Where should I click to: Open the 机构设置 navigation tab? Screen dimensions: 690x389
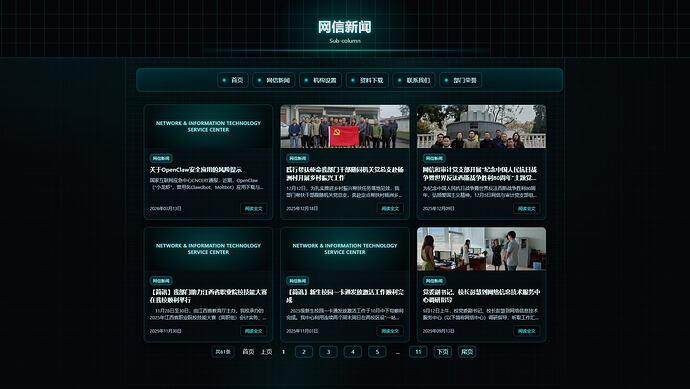coord(320,80)
